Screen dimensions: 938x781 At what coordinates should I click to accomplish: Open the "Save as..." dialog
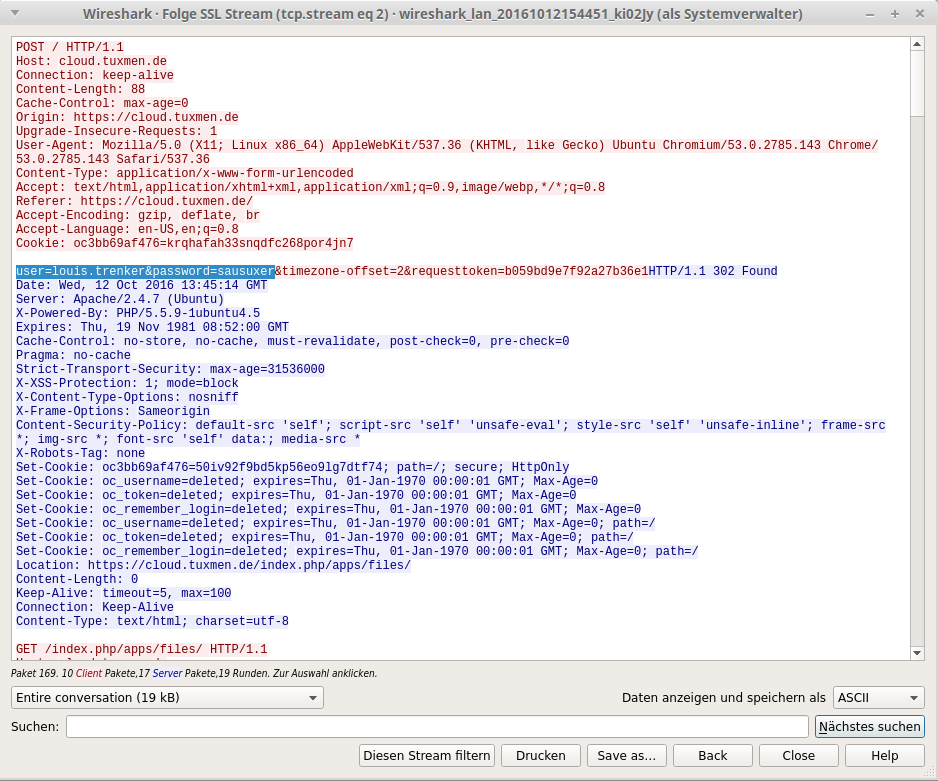626,755
